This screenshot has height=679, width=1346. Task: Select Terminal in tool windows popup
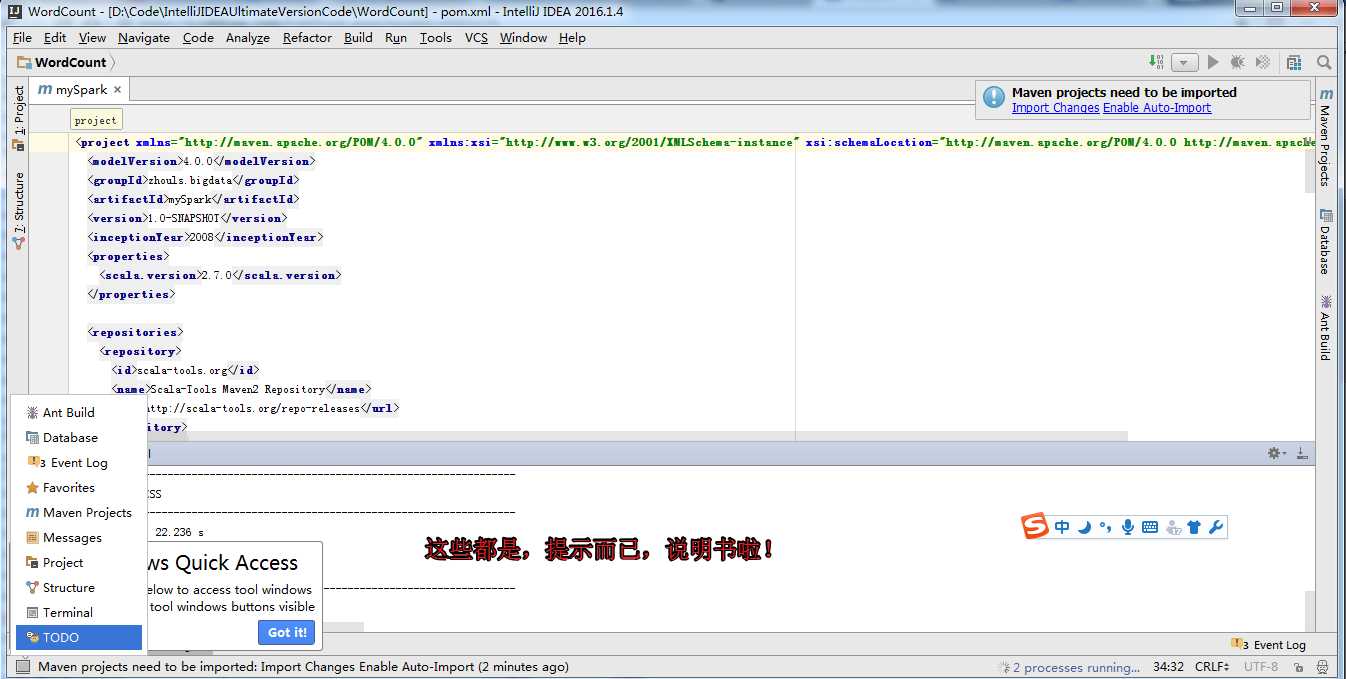tap(78, 612)
